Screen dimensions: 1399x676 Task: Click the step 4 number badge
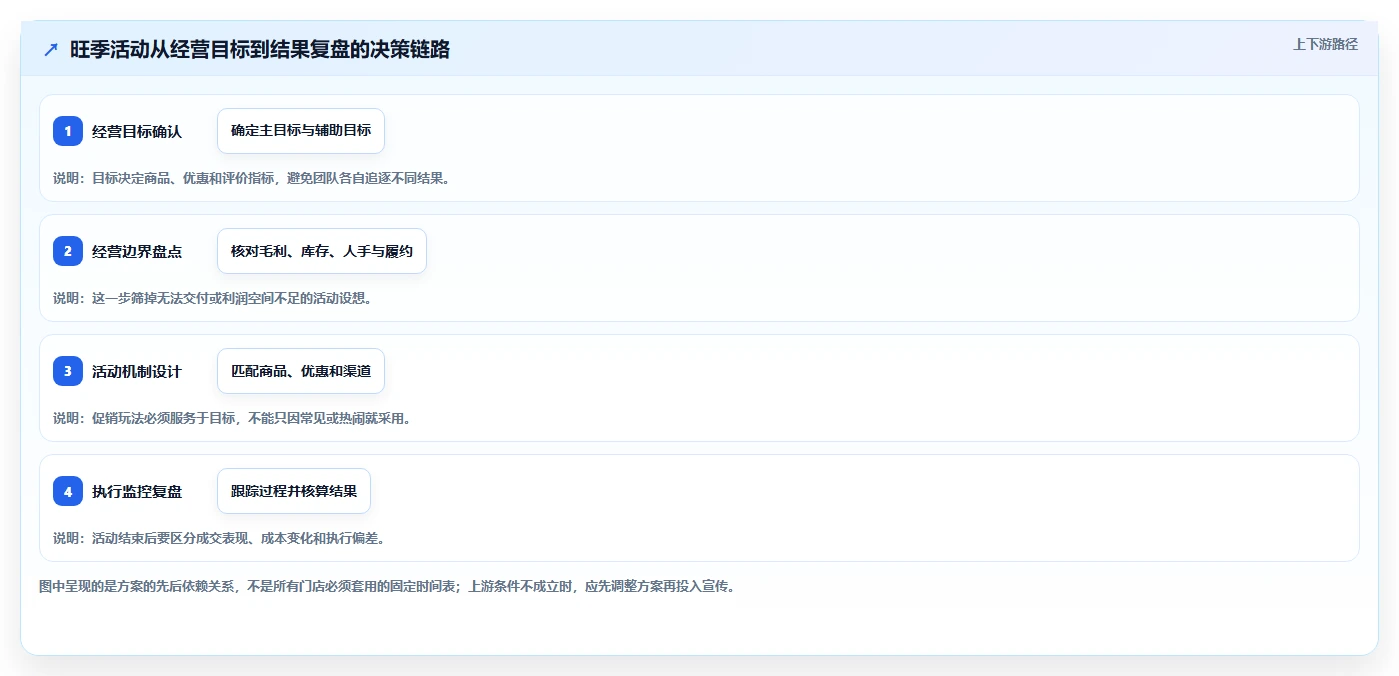pos(68,491)
